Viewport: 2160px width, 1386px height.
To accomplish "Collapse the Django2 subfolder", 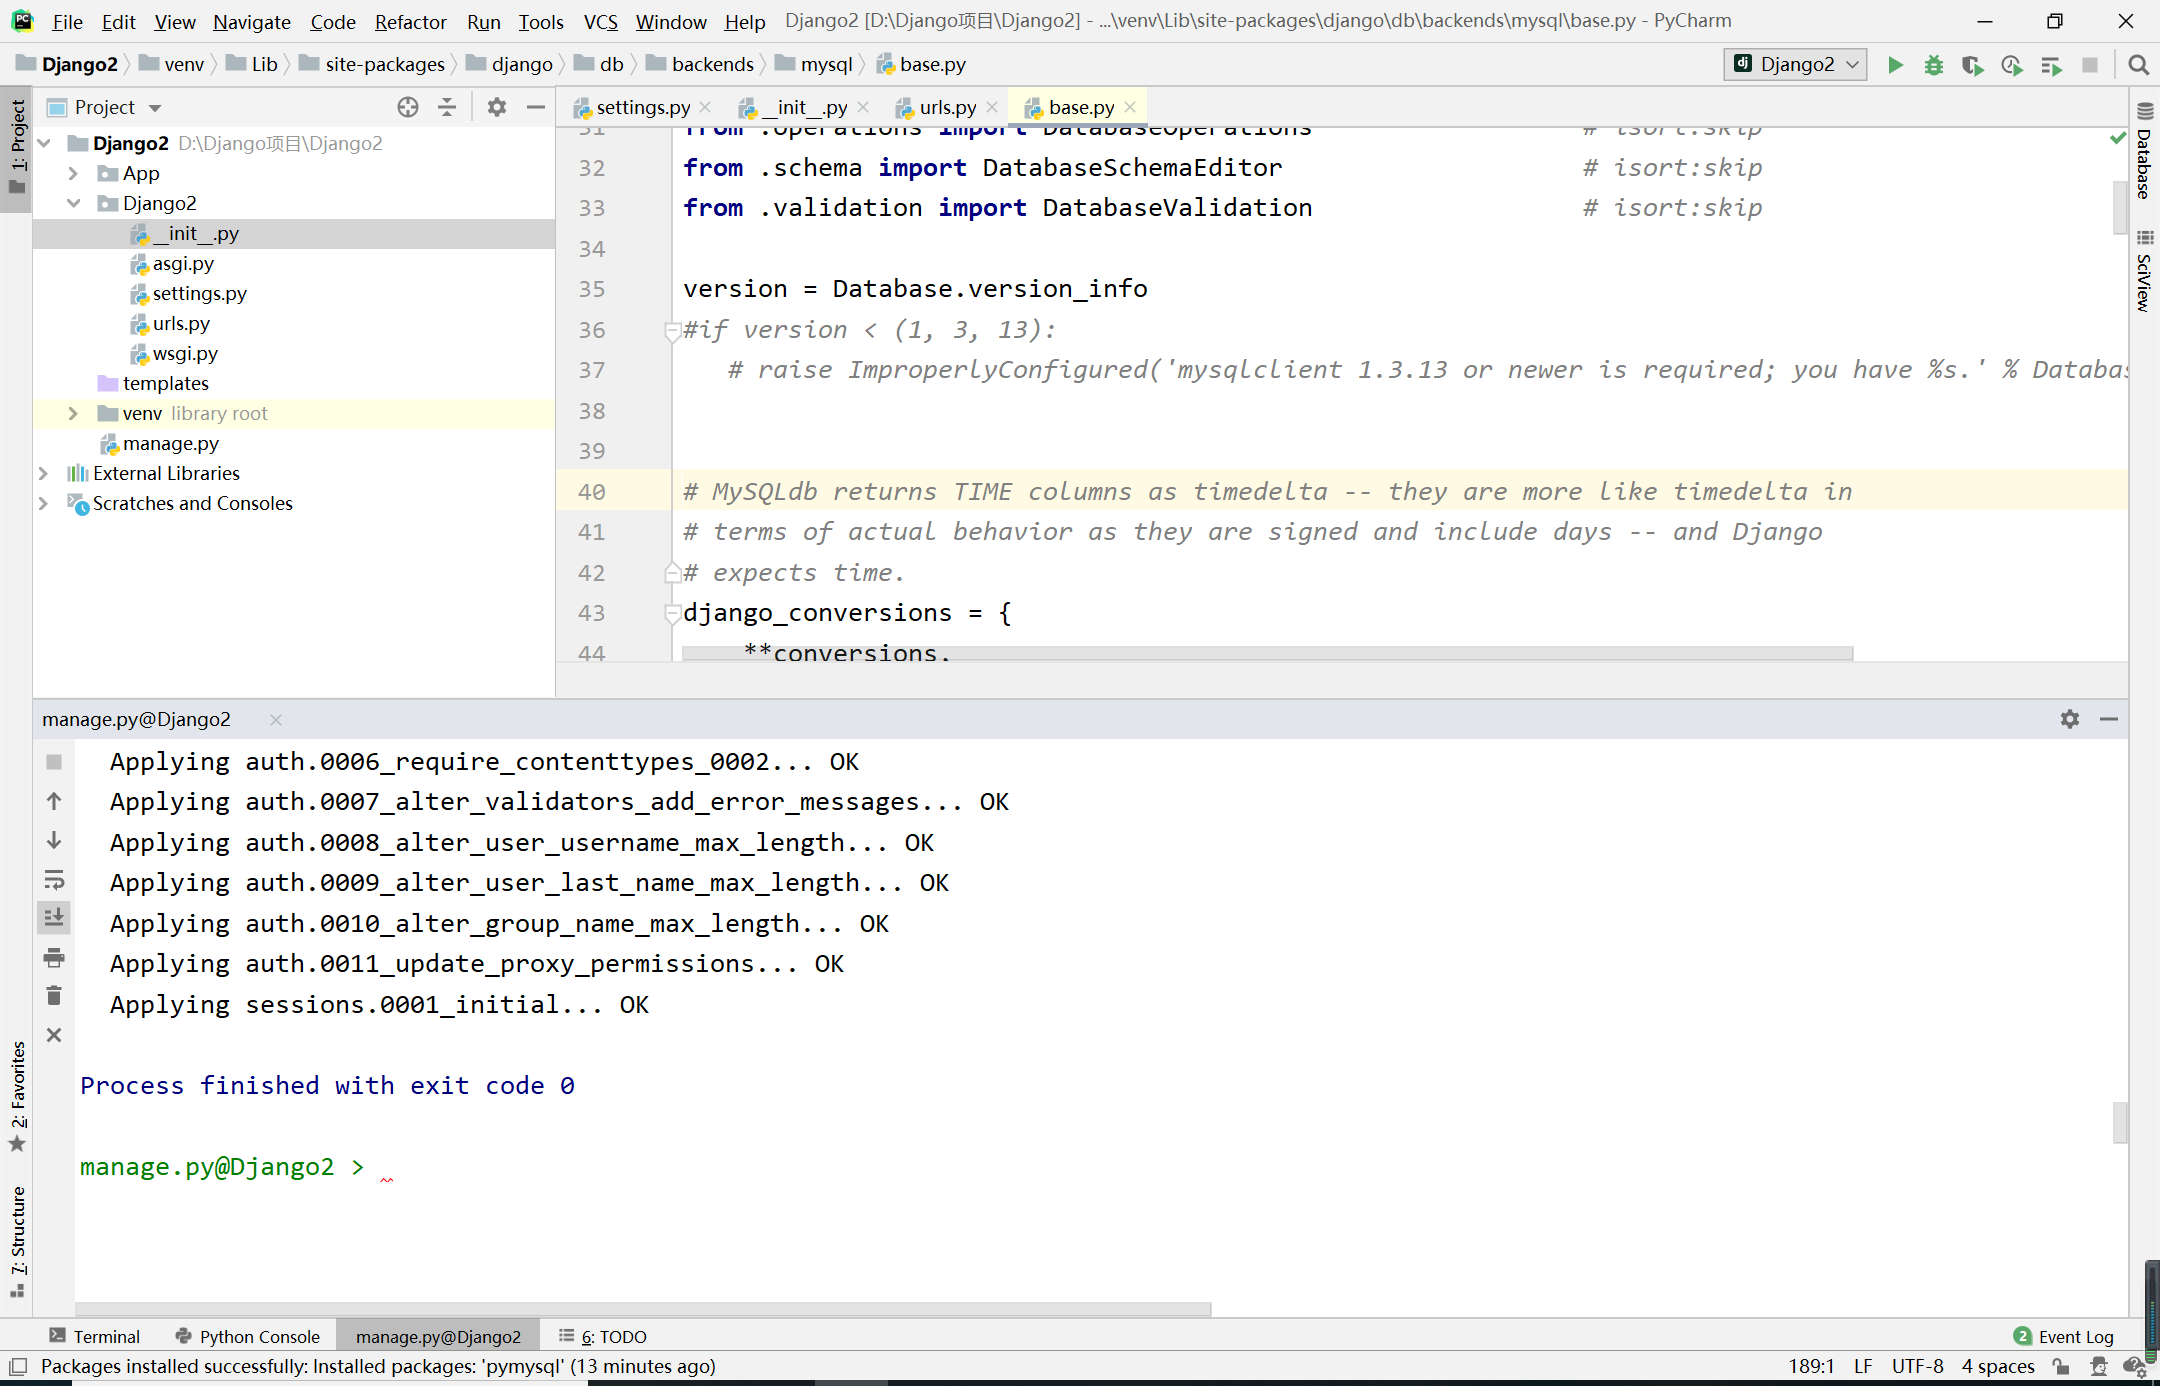I will (73, 203).
